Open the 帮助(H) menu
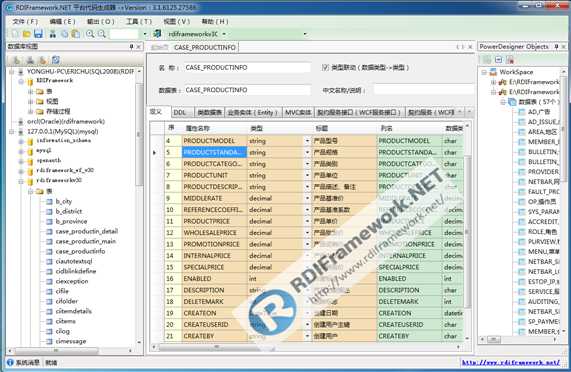The image size is (571, 372). (215, 21)
